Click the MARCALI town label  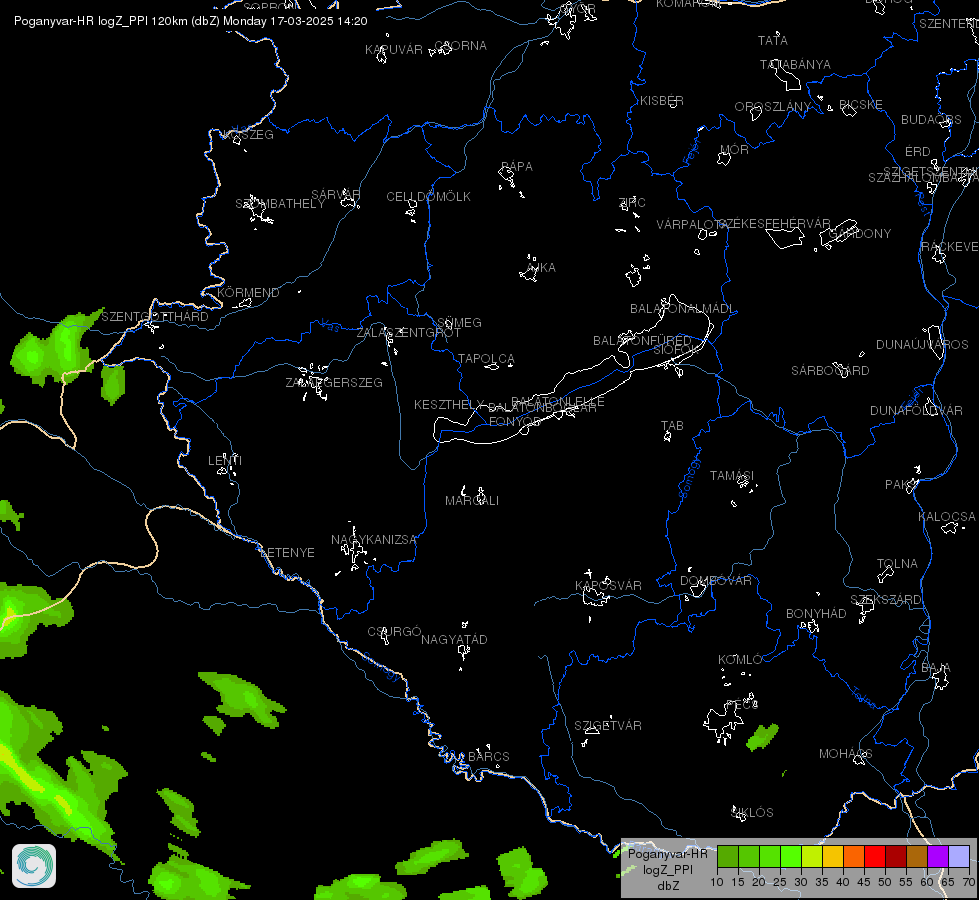click(x=472, y=501)
